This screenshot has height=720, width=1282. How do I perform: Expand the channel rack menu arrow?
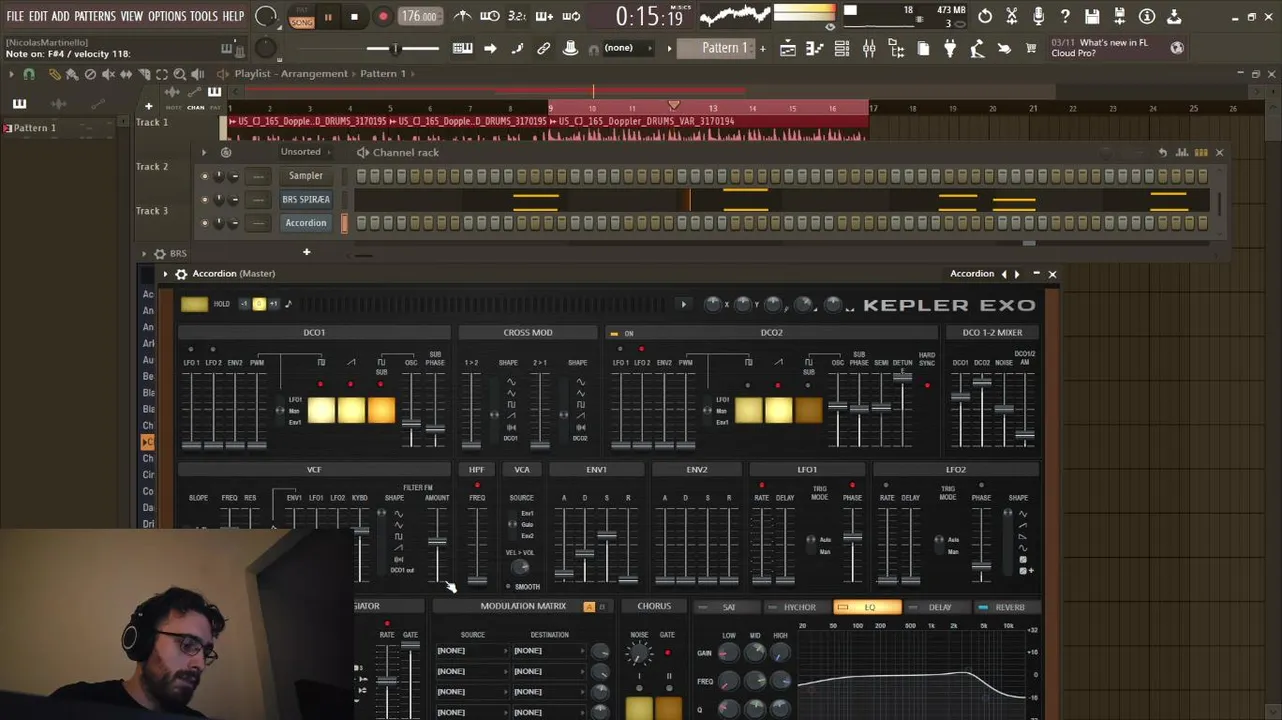(x=203, y=152)
